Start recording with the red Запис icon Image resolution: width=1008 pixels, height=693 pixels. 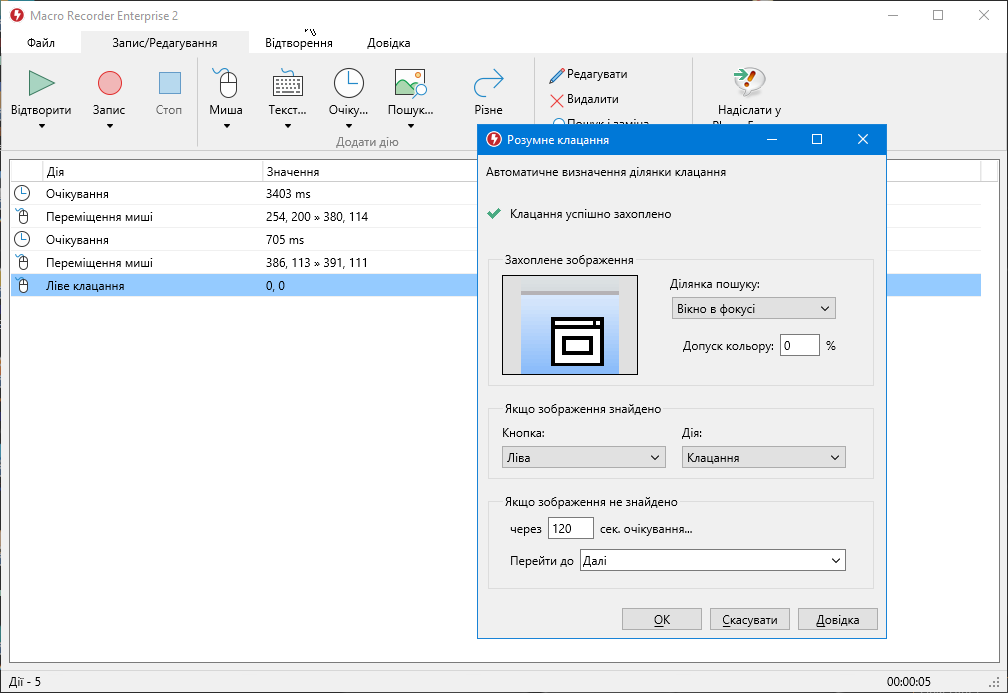109,83
